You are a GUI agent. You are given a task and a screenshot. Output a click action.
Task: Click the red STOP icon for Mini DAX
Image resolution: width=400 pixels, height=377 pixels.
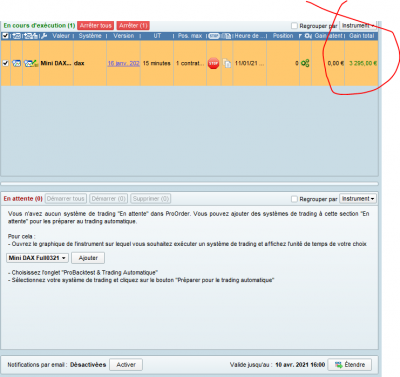213,63
